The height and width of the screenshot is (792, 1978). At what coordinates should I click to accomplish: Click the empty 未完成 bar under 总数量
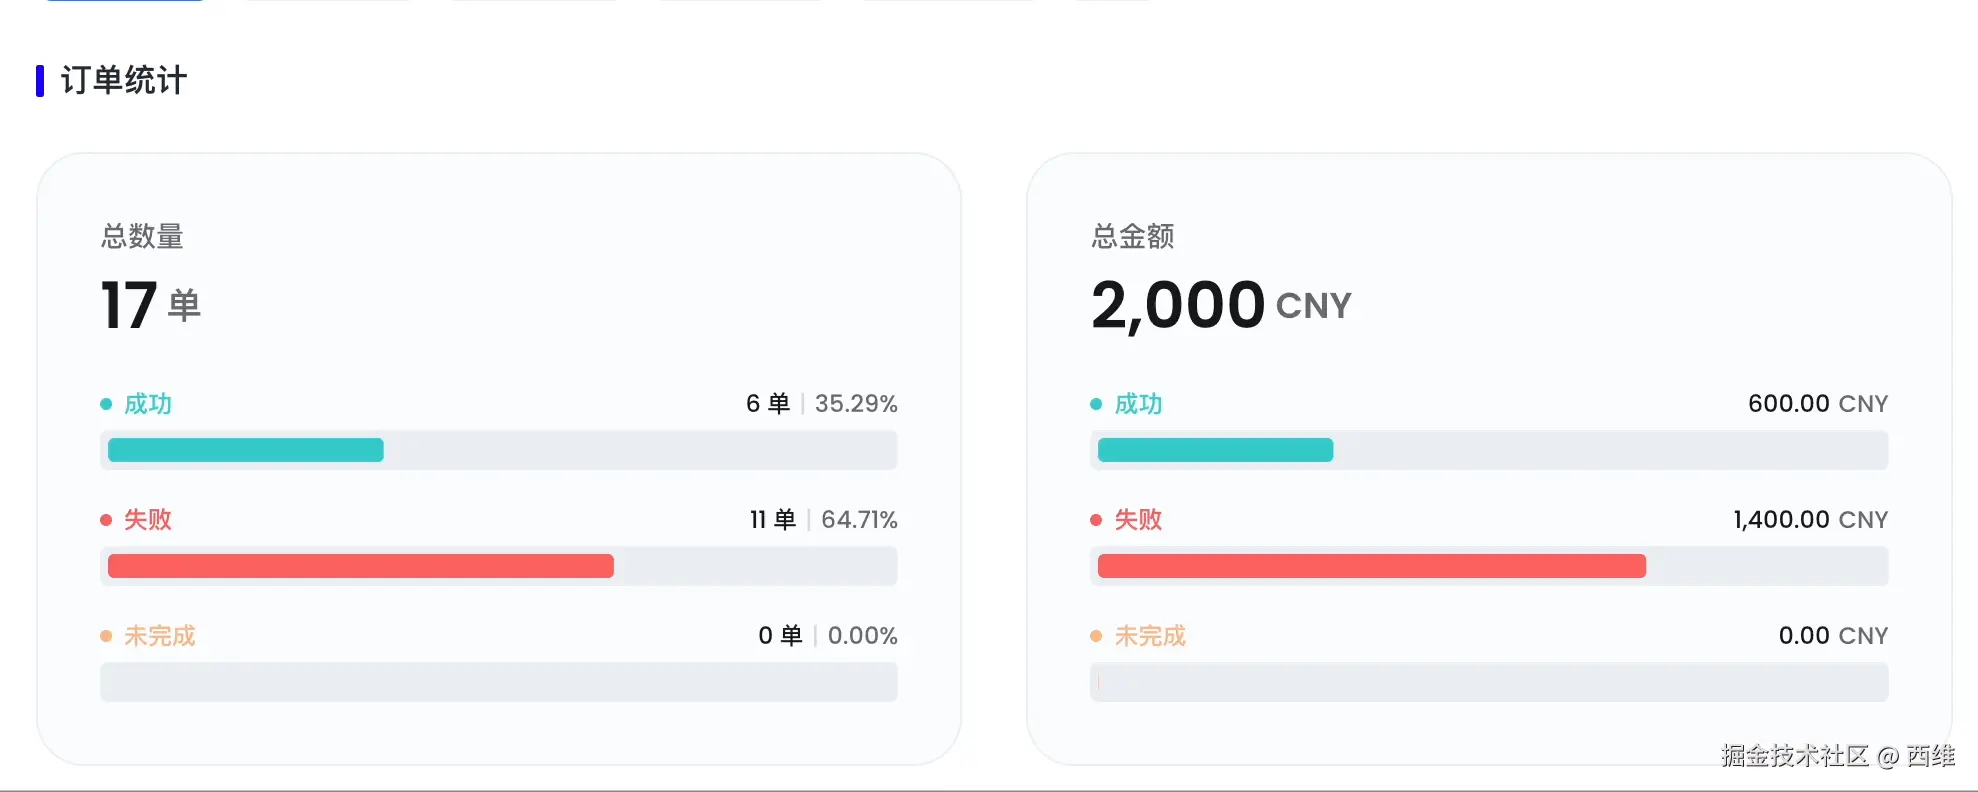[x=498, y=682]
